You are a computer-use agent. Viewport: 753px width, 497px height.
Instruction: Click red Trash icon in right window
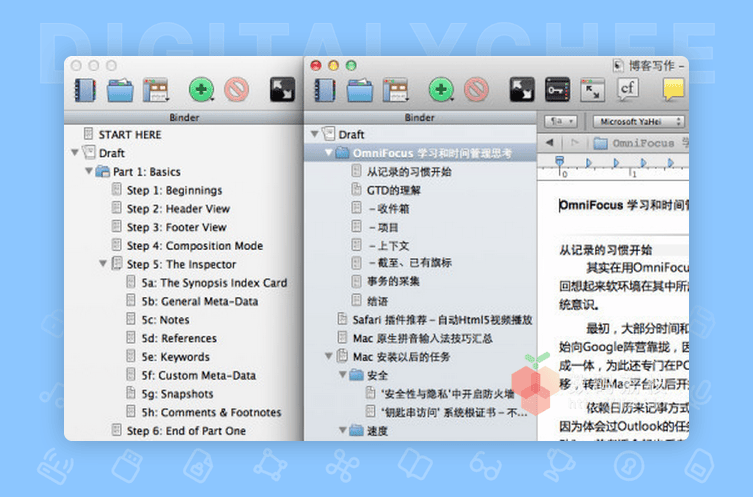[476, 90]
